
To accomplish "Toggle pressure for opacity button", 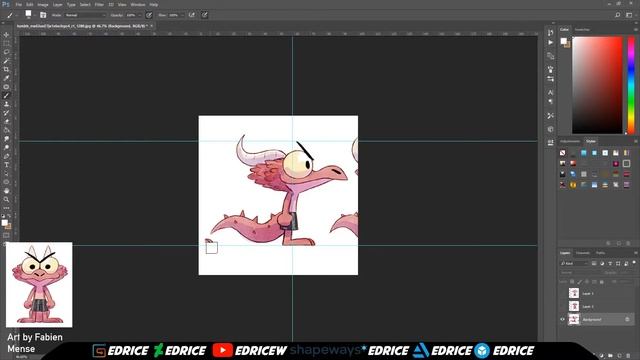I will (x=149, y=15).
